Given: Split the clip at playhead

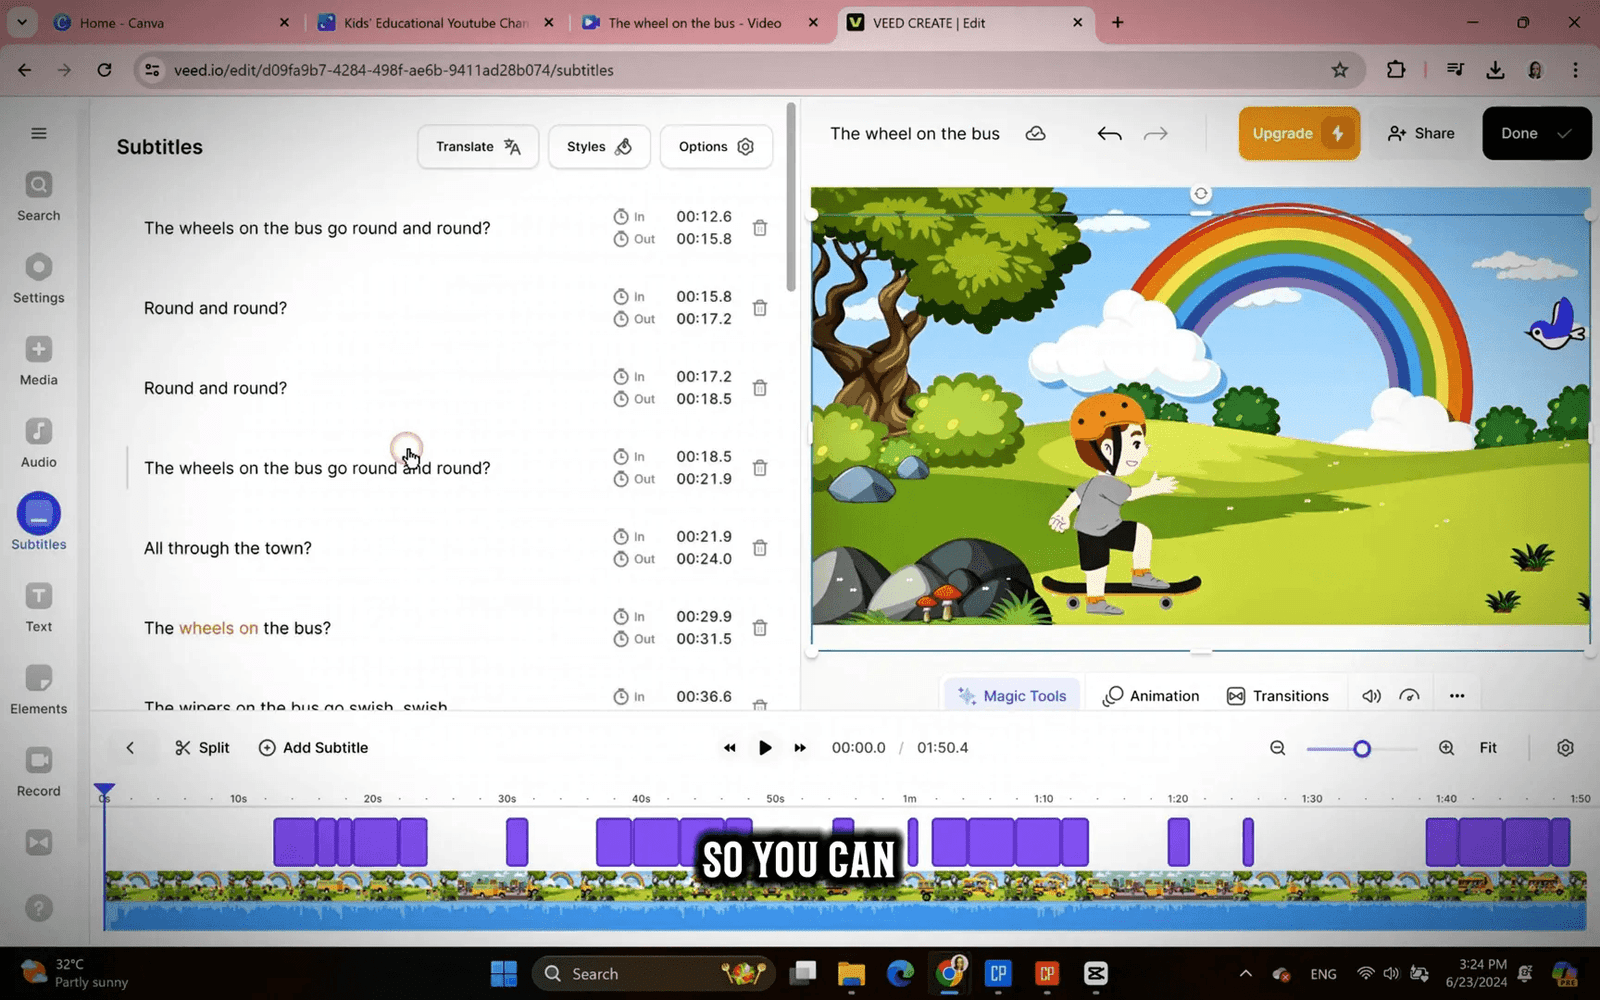Looking at the screenshot, I should point(202,748).
